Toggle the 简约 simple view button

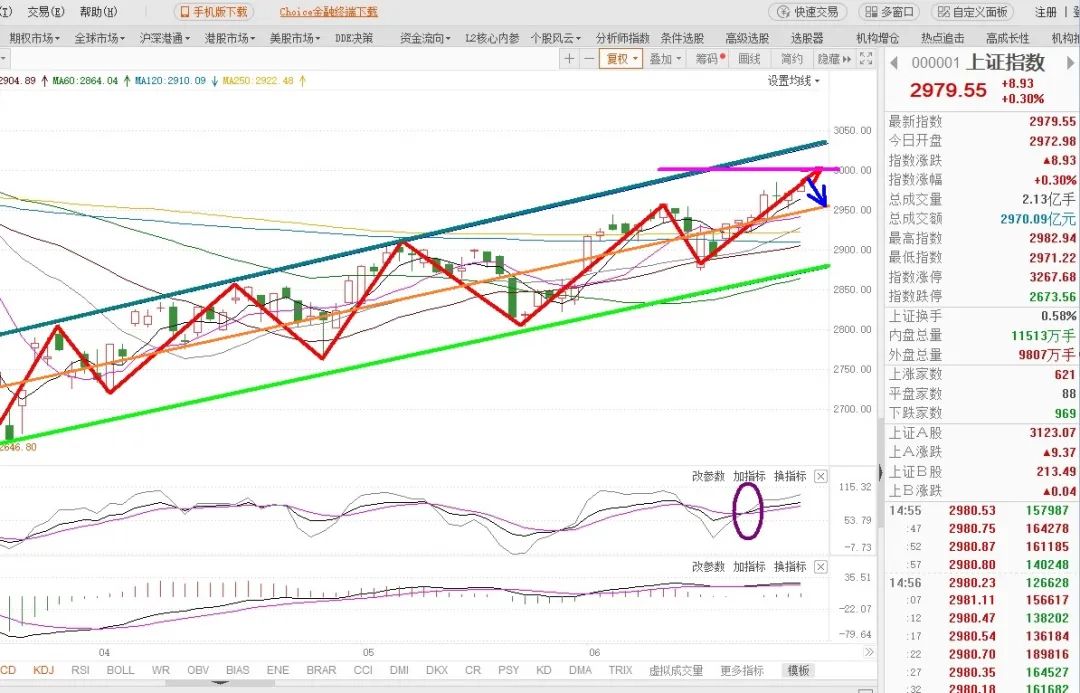[791, 59]
